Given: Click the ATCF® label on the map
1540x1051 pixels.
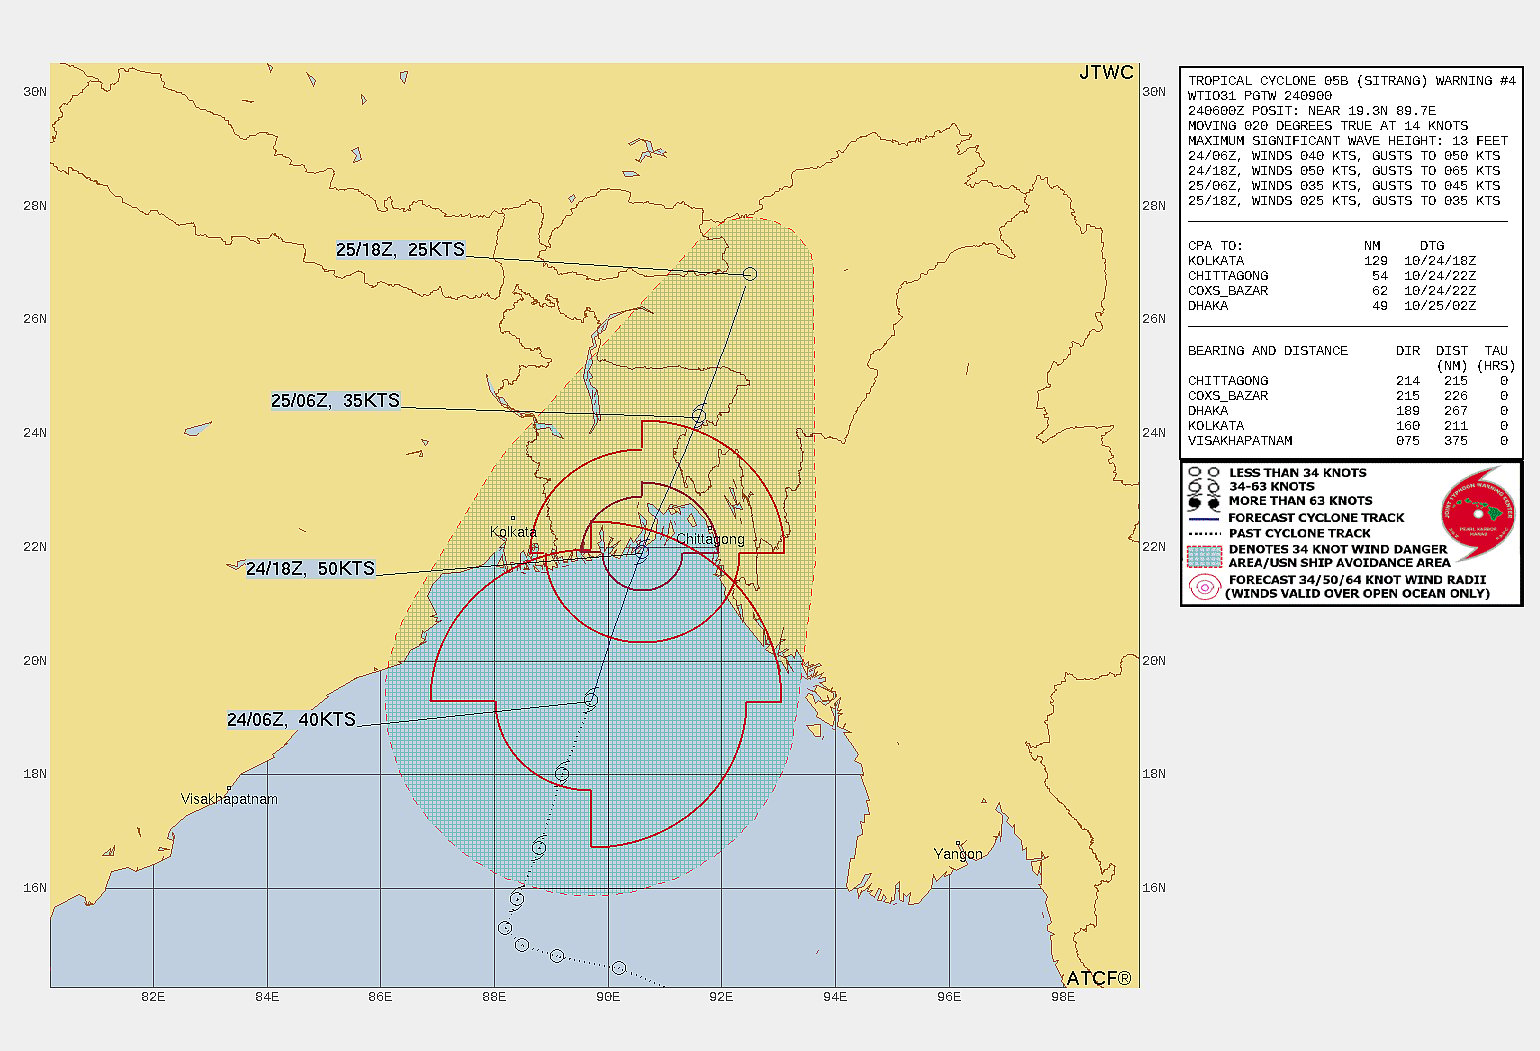Looking at the screenshot, I should coord(1099,978).
